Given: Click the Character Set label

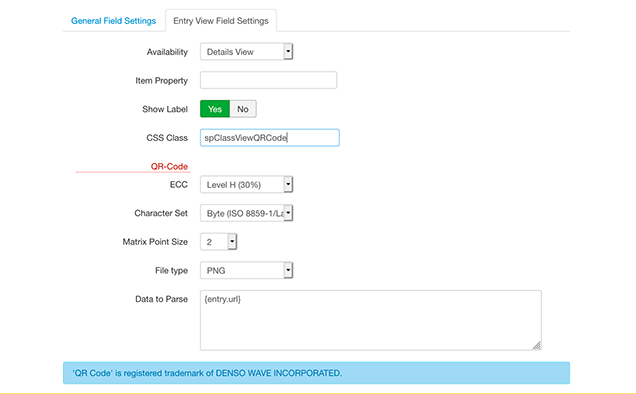Looking at the screenshot, I should pyautogui.click(x=161, y=213).
